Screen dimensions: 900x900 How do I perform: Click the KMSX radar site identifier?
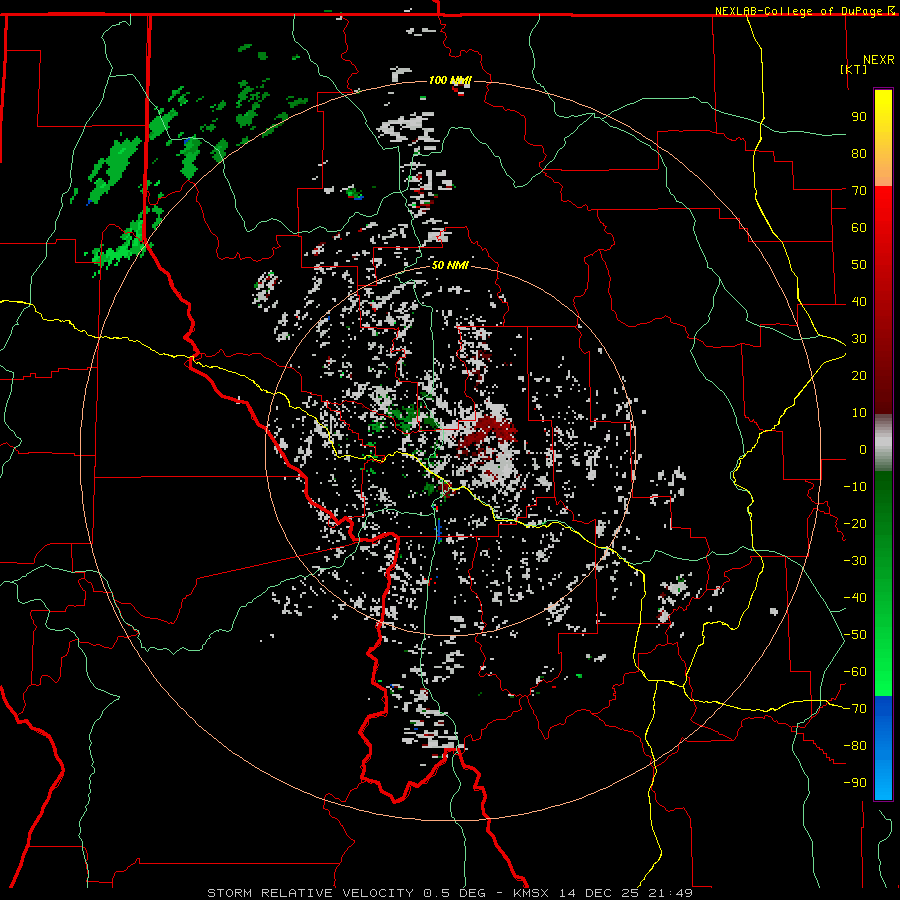531,893
